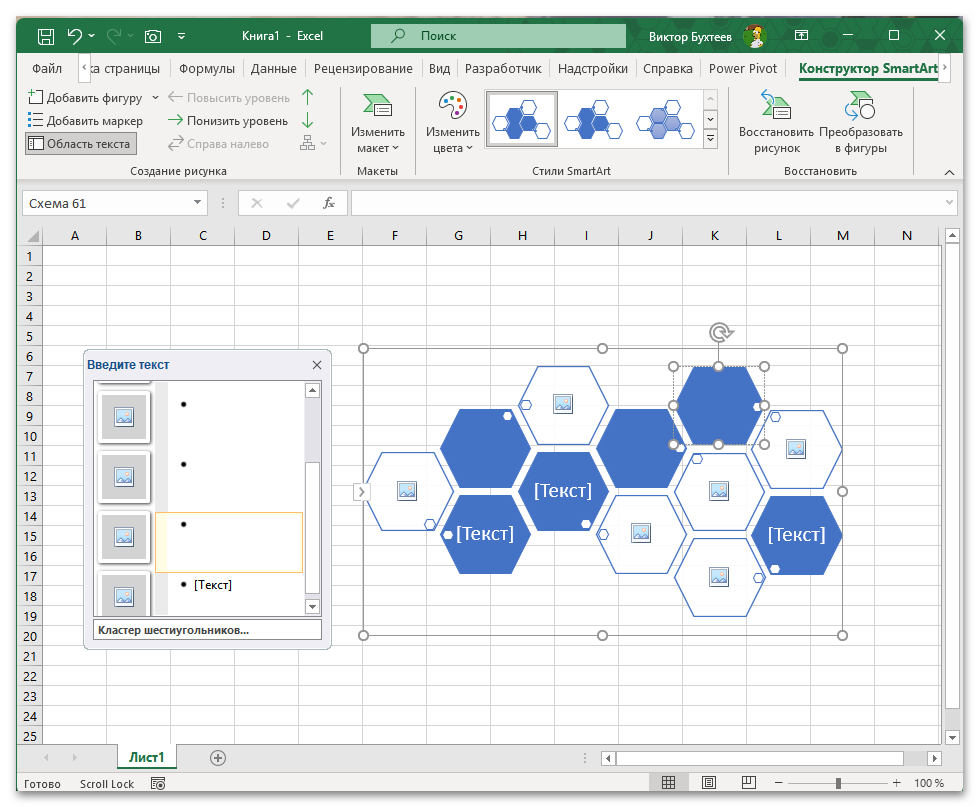Click the rotation handle above the selected hexagon

pos(720,333)
